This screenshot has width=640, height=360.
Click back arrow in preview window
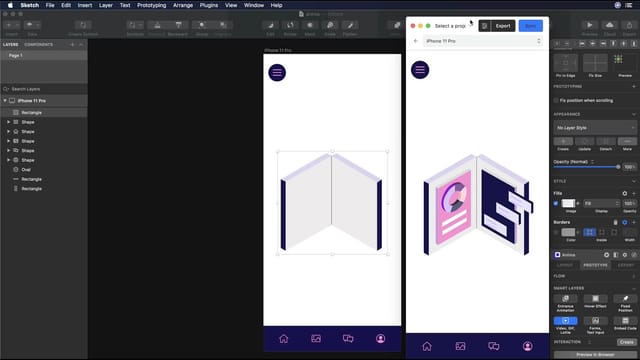(x=416, y=41)
